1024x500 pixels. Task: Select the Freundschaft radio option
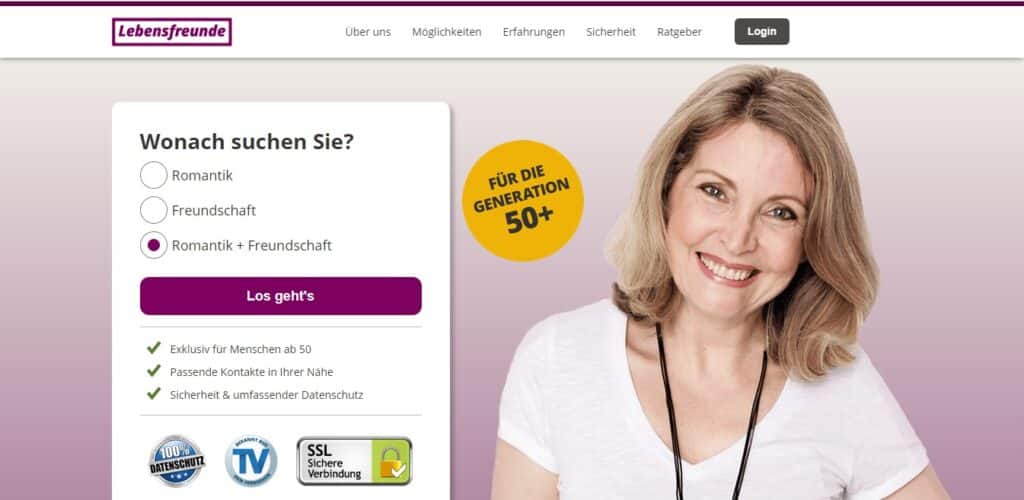pos(153,210)
